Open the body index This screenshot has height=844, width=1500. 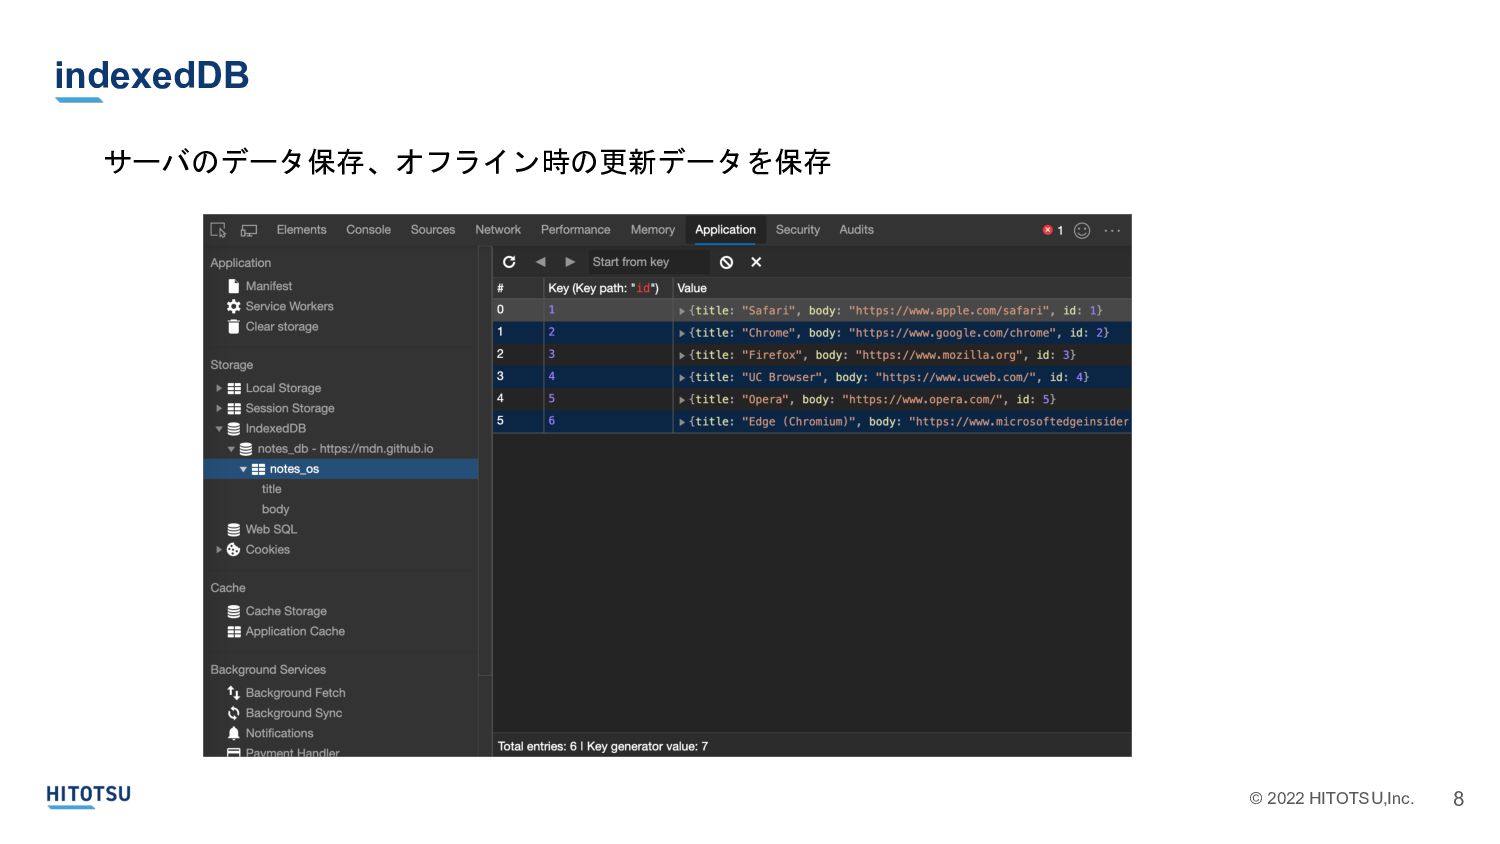[x=275, y=509]
